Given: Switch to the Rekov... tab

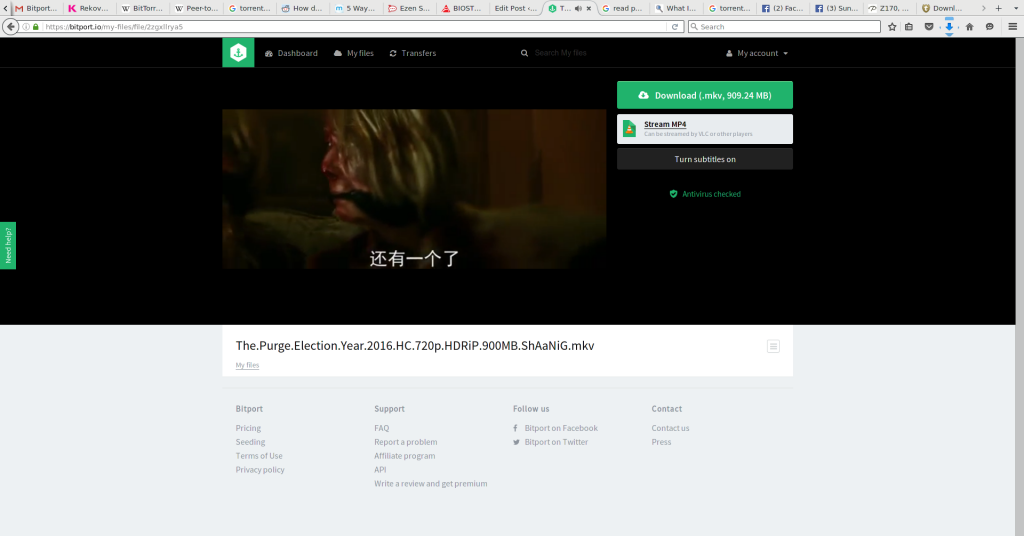Looking at the screenshot, I should [89, 8].
